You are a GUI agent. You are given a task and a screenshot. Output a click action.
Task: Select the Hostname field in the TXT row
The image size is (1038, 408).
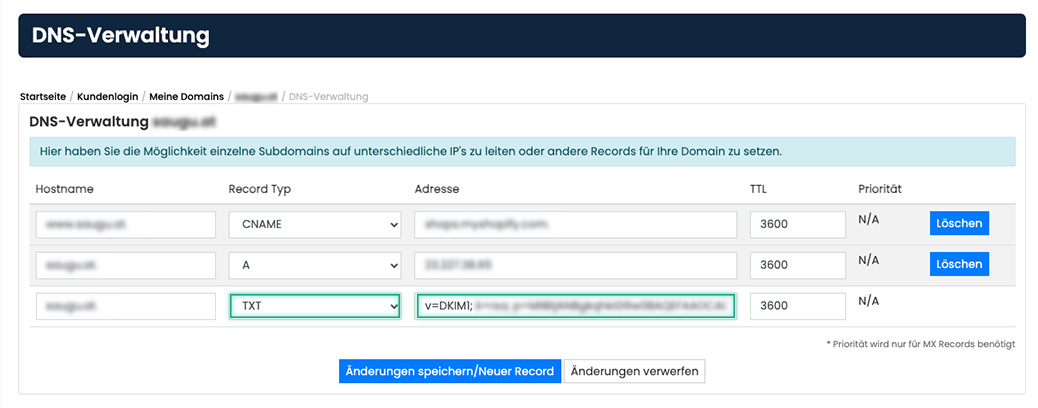click(126, 306)
